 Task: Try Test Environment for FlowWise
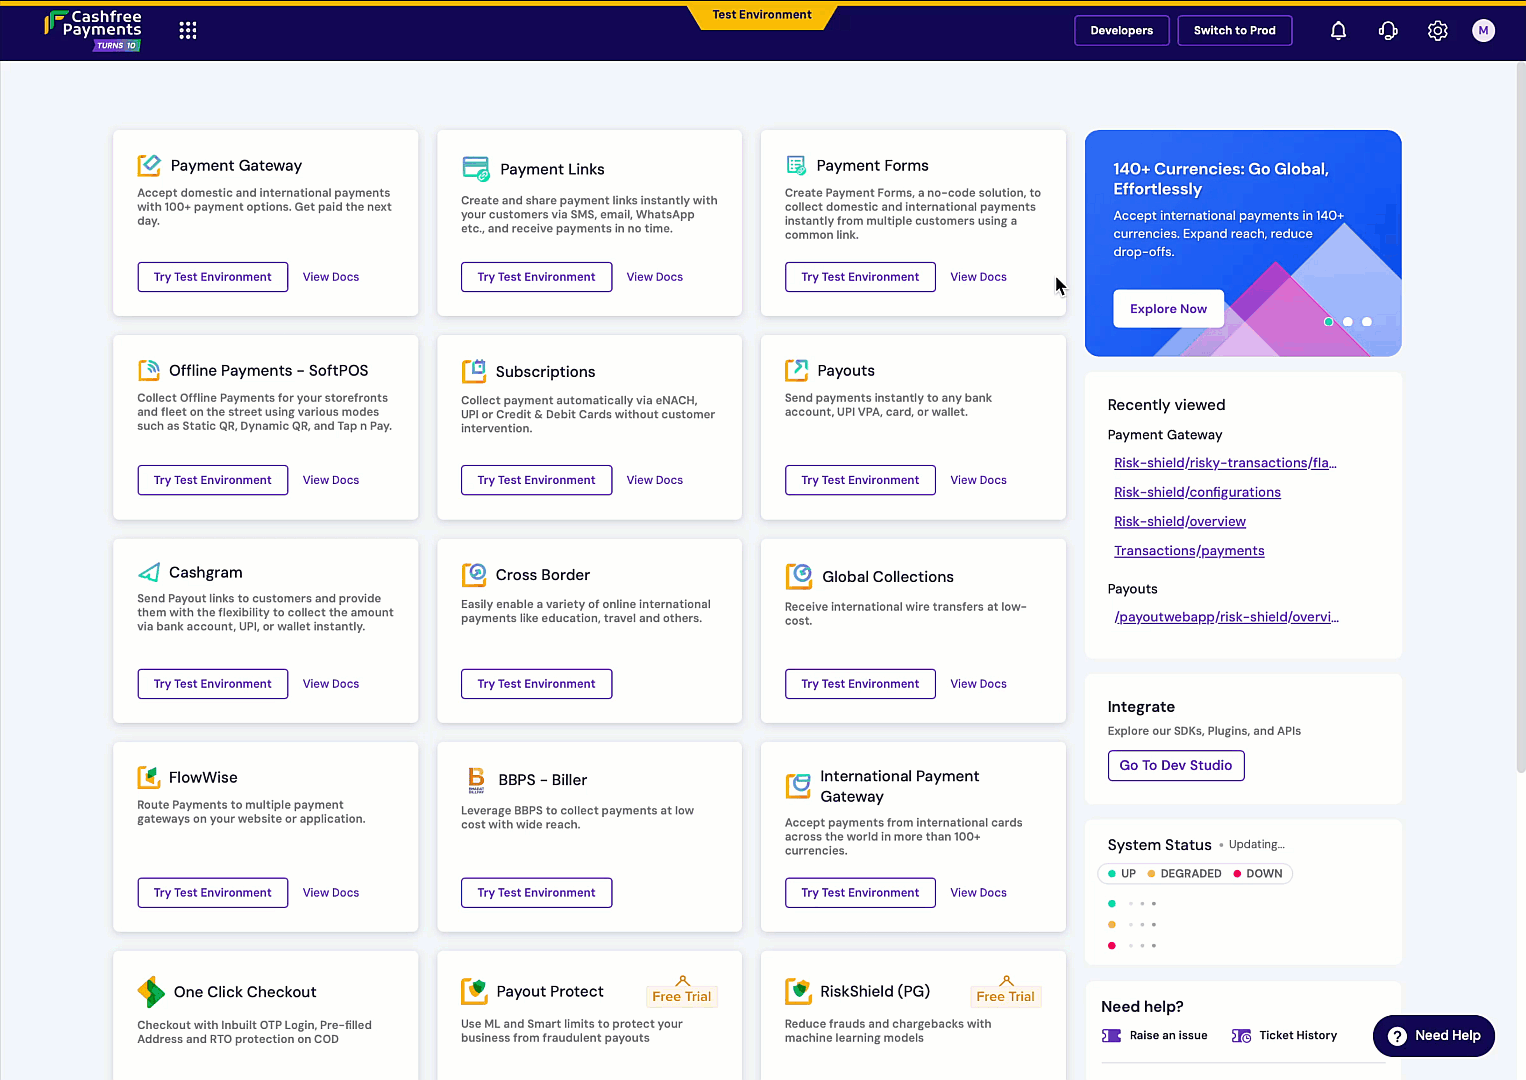(x=213, y=893)
